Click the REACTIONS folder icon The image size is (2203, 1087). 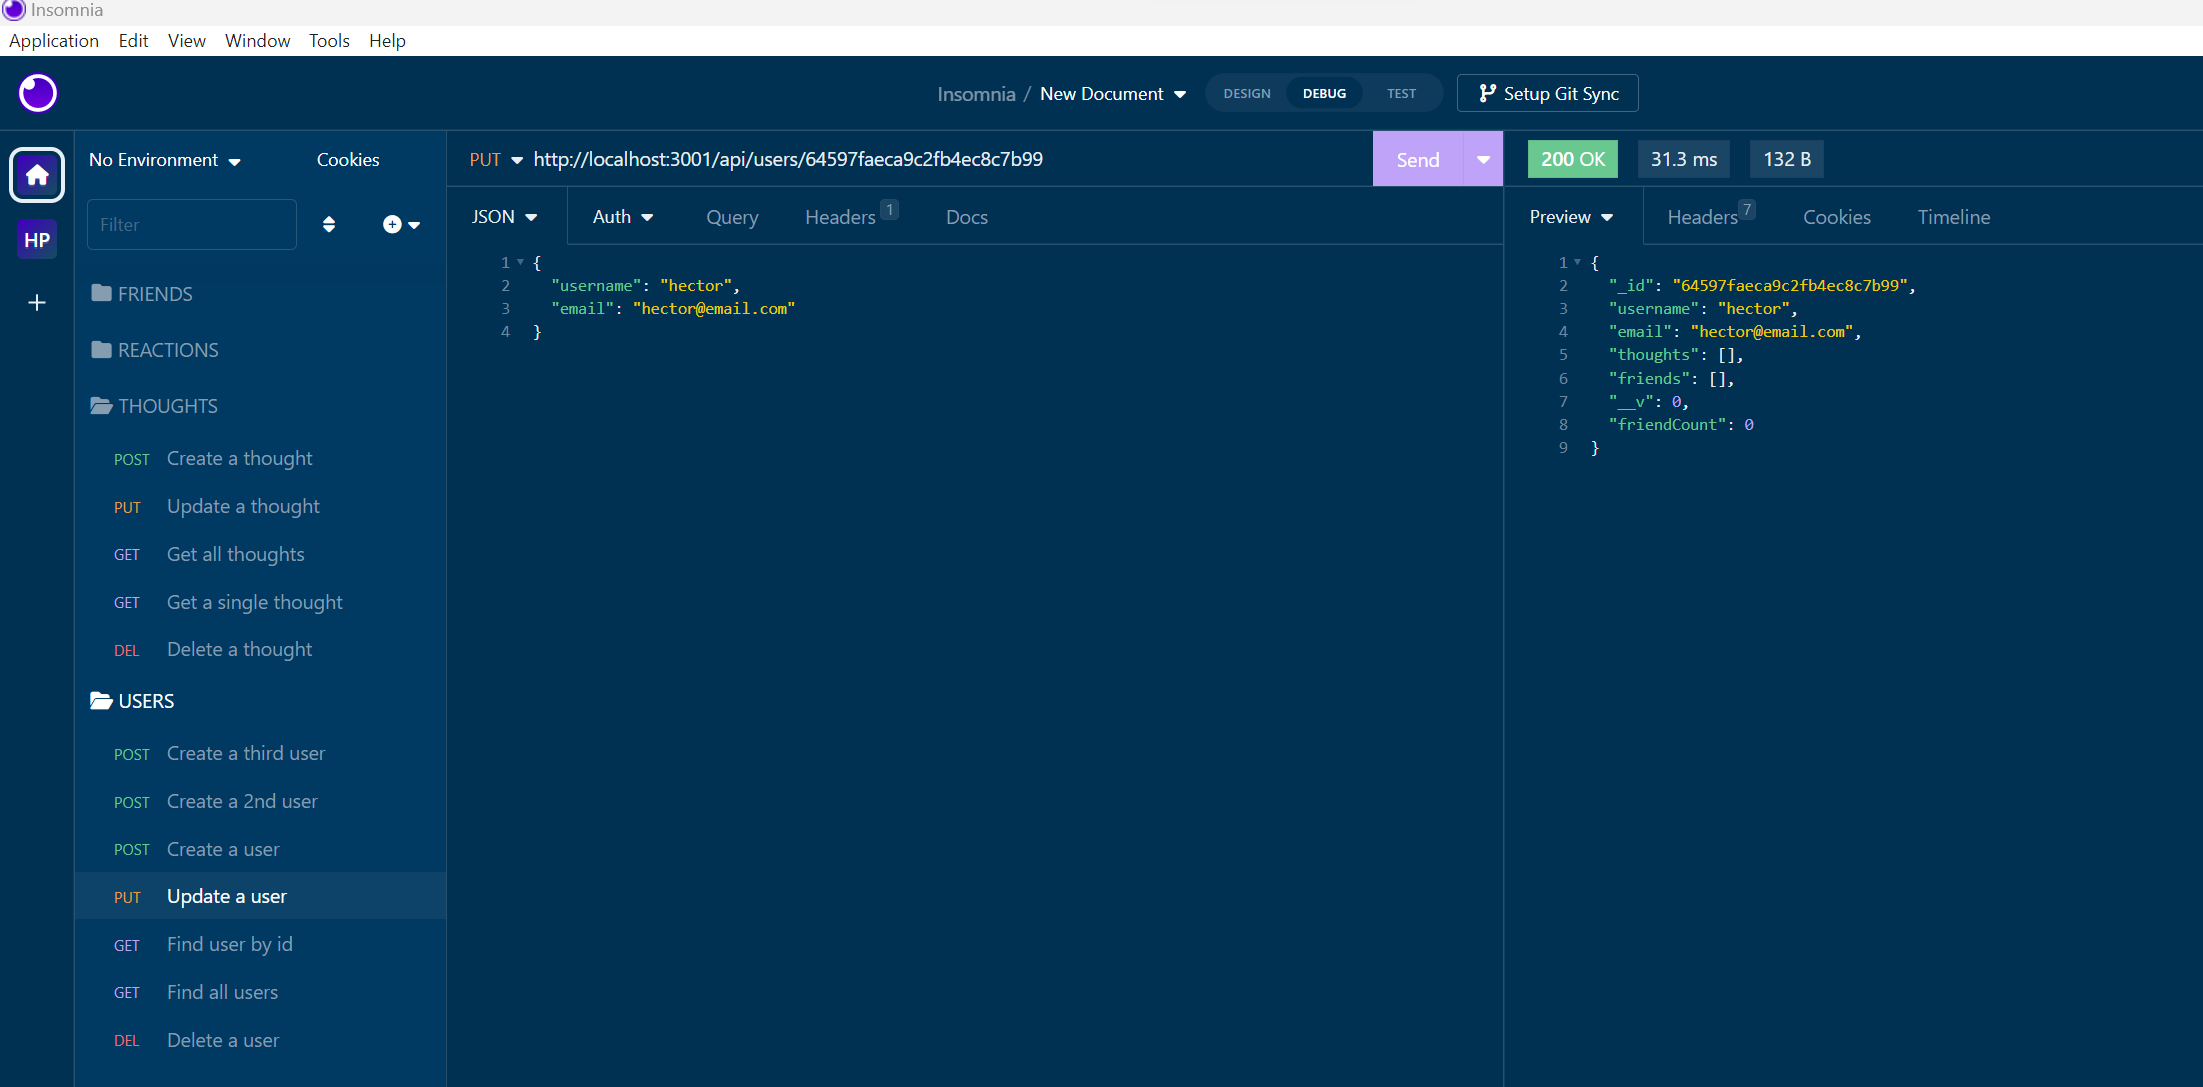103,349
